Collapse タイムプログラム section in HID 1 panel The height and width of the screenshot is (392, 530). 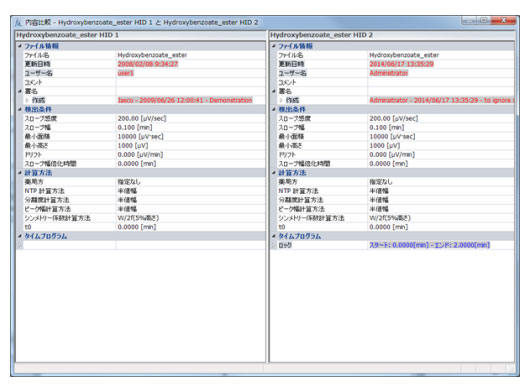coord(20,236)
